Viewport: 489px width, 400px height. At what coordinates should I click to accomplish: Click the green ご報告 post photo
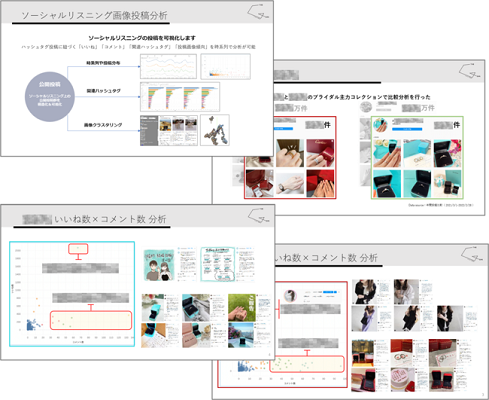[x=242, y=307]
